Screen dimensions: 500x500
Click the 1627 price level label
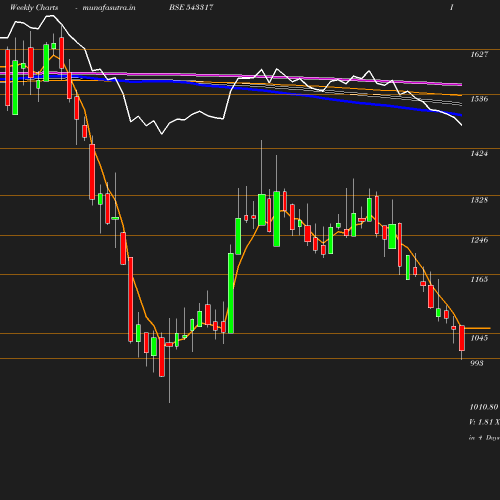pos(479,54)
